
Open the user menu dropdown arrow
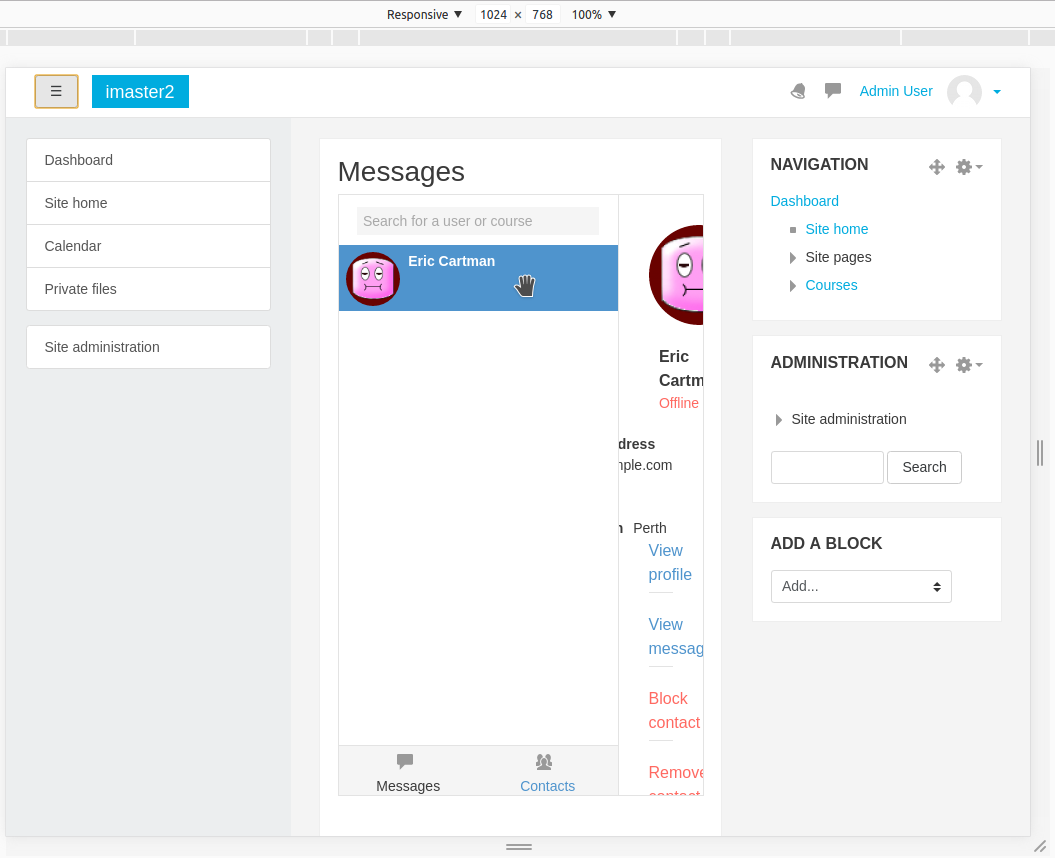coord(997,92)
